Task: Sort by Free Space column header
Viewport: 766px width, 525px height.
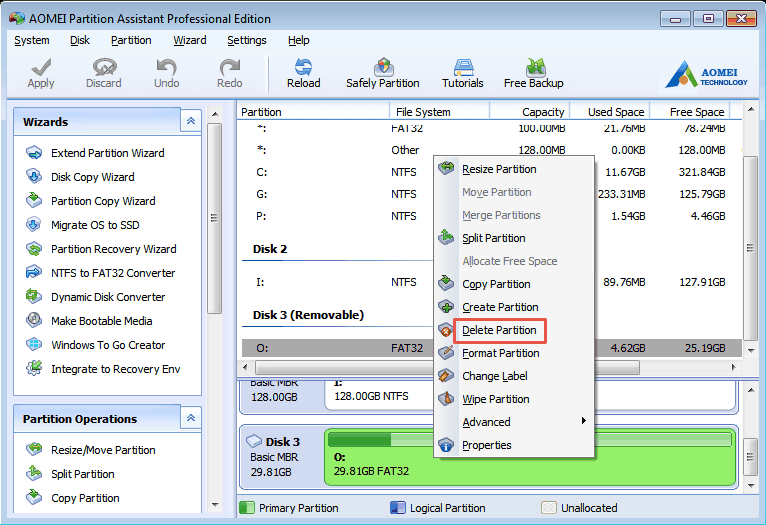Action: click(x=690, y=112)
